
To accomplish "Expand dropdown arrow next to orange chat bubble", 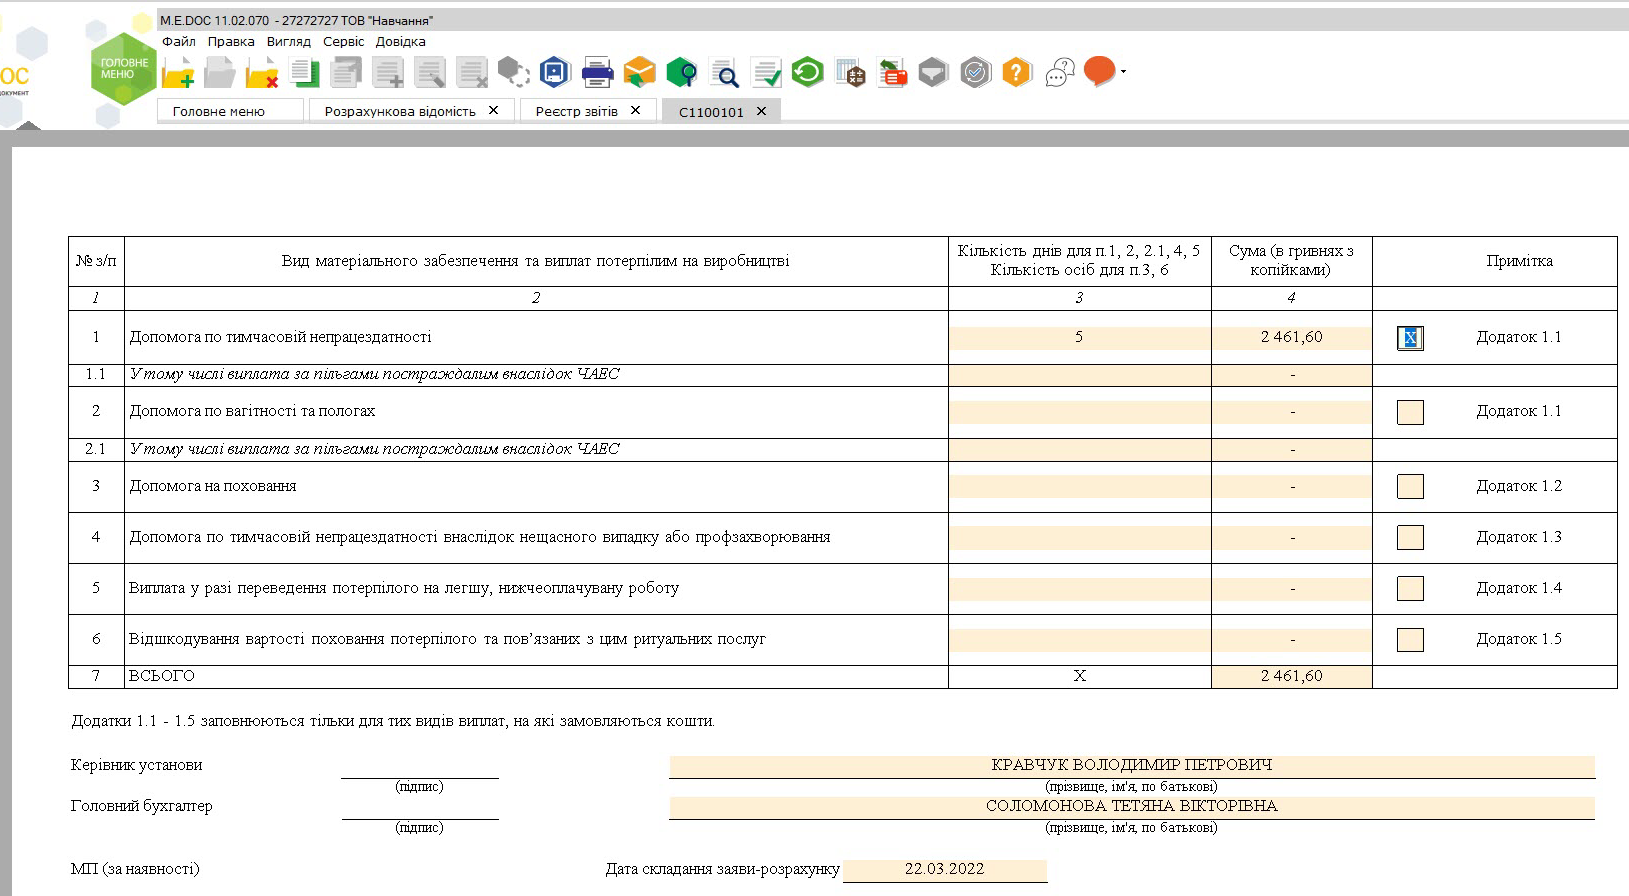I will pyautogui.click(x=1124, y=72).
